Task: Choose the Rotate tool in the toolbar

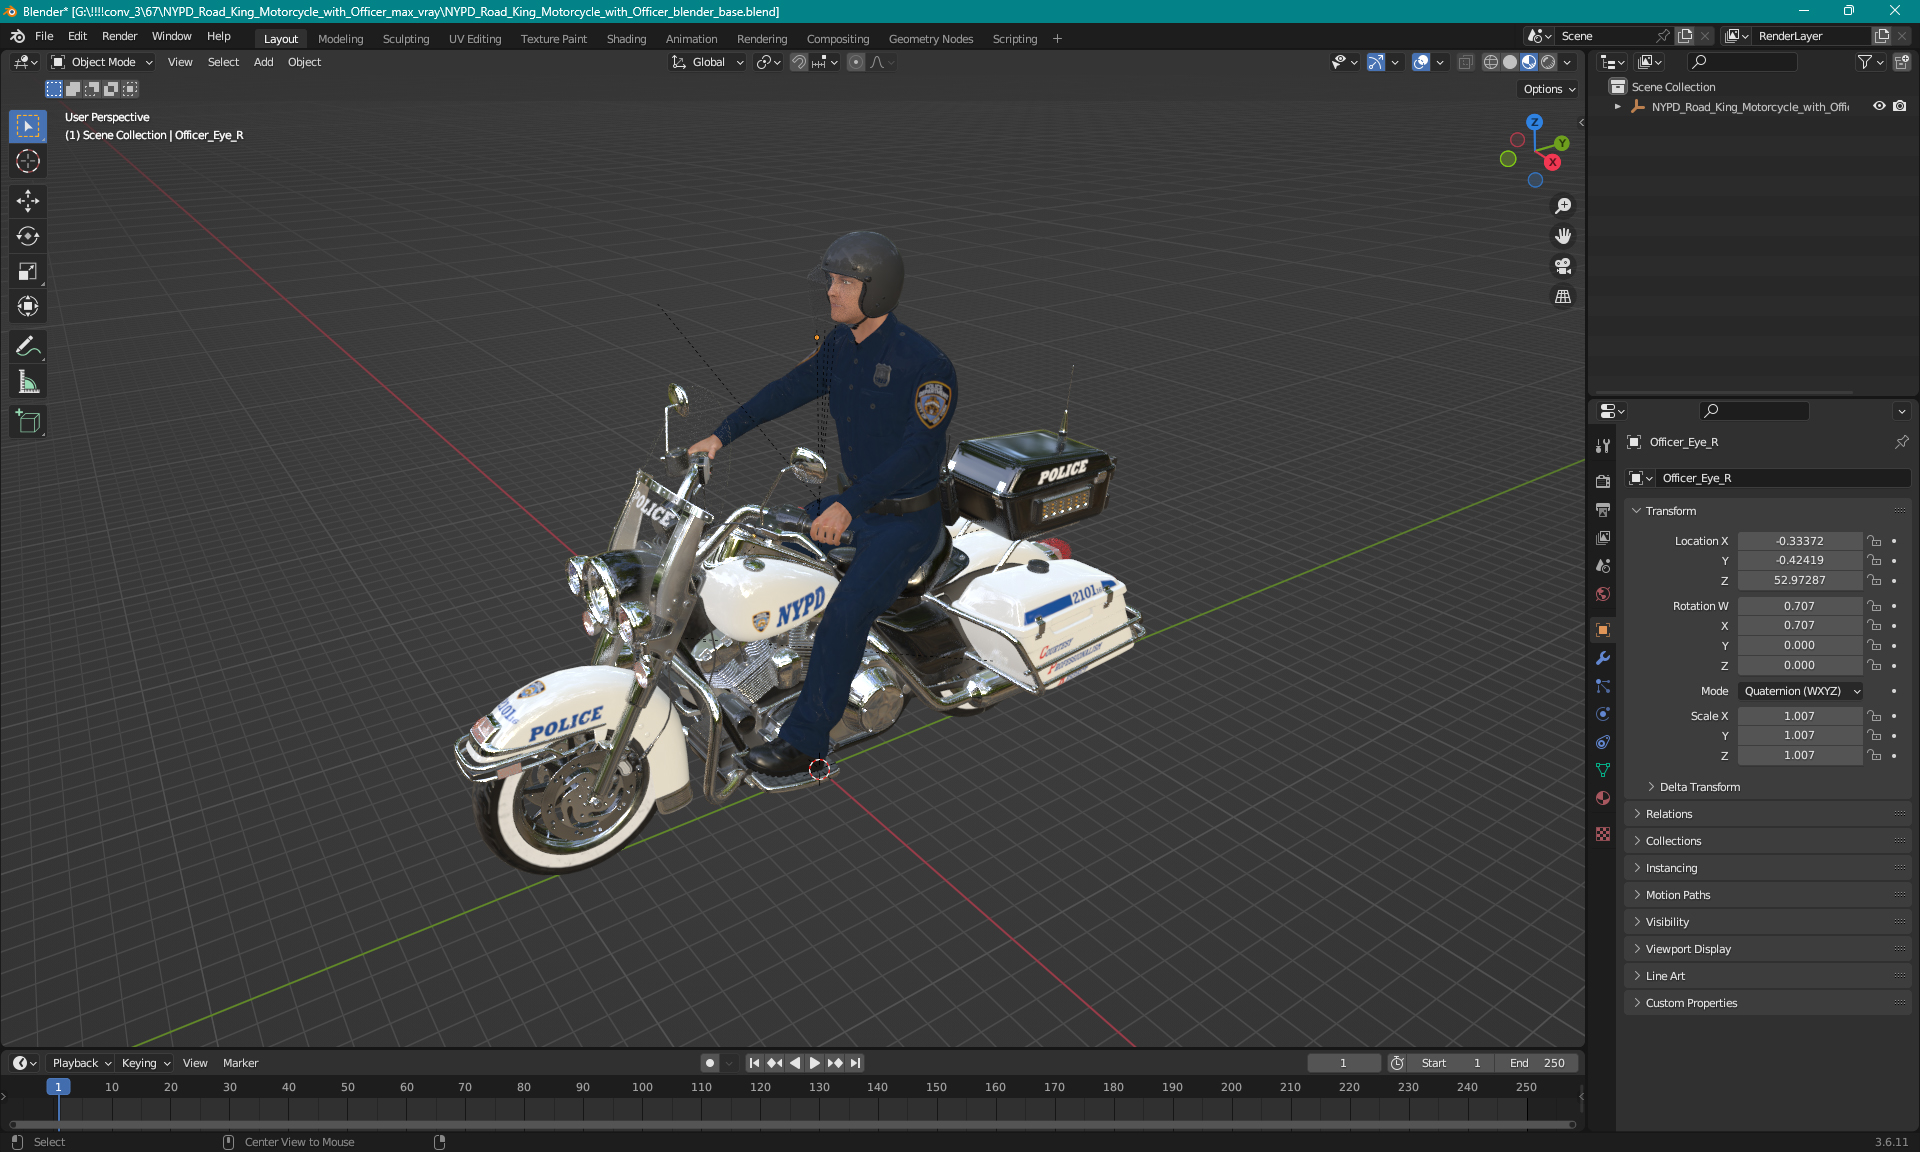Action: pyautogui.click(x=28, y=236)
